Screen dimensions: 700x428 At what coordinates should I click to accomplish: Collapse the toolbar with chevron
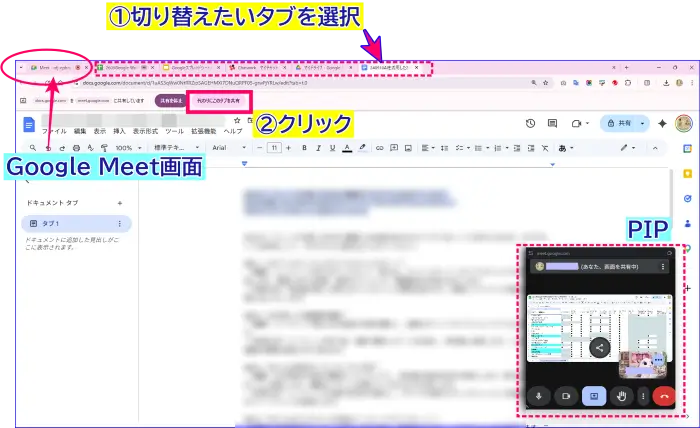(655, 148)
